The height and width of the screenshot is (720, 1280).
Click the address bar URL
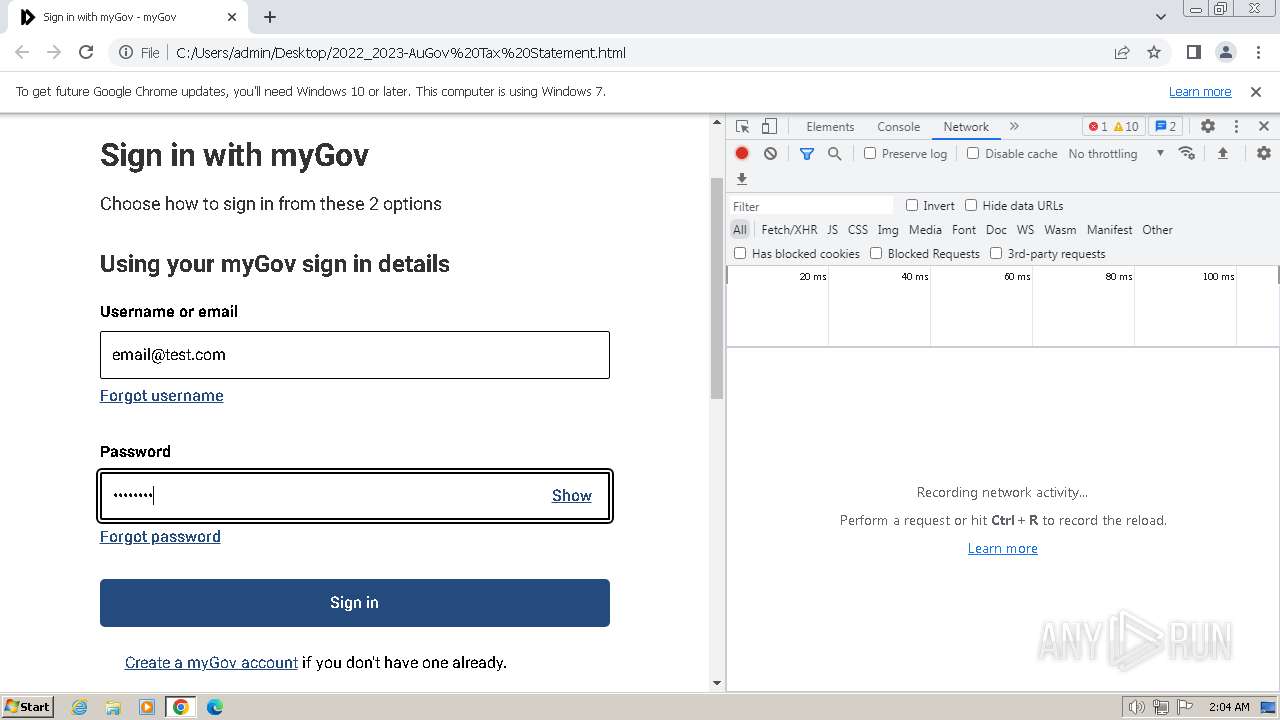pos(401,52)
